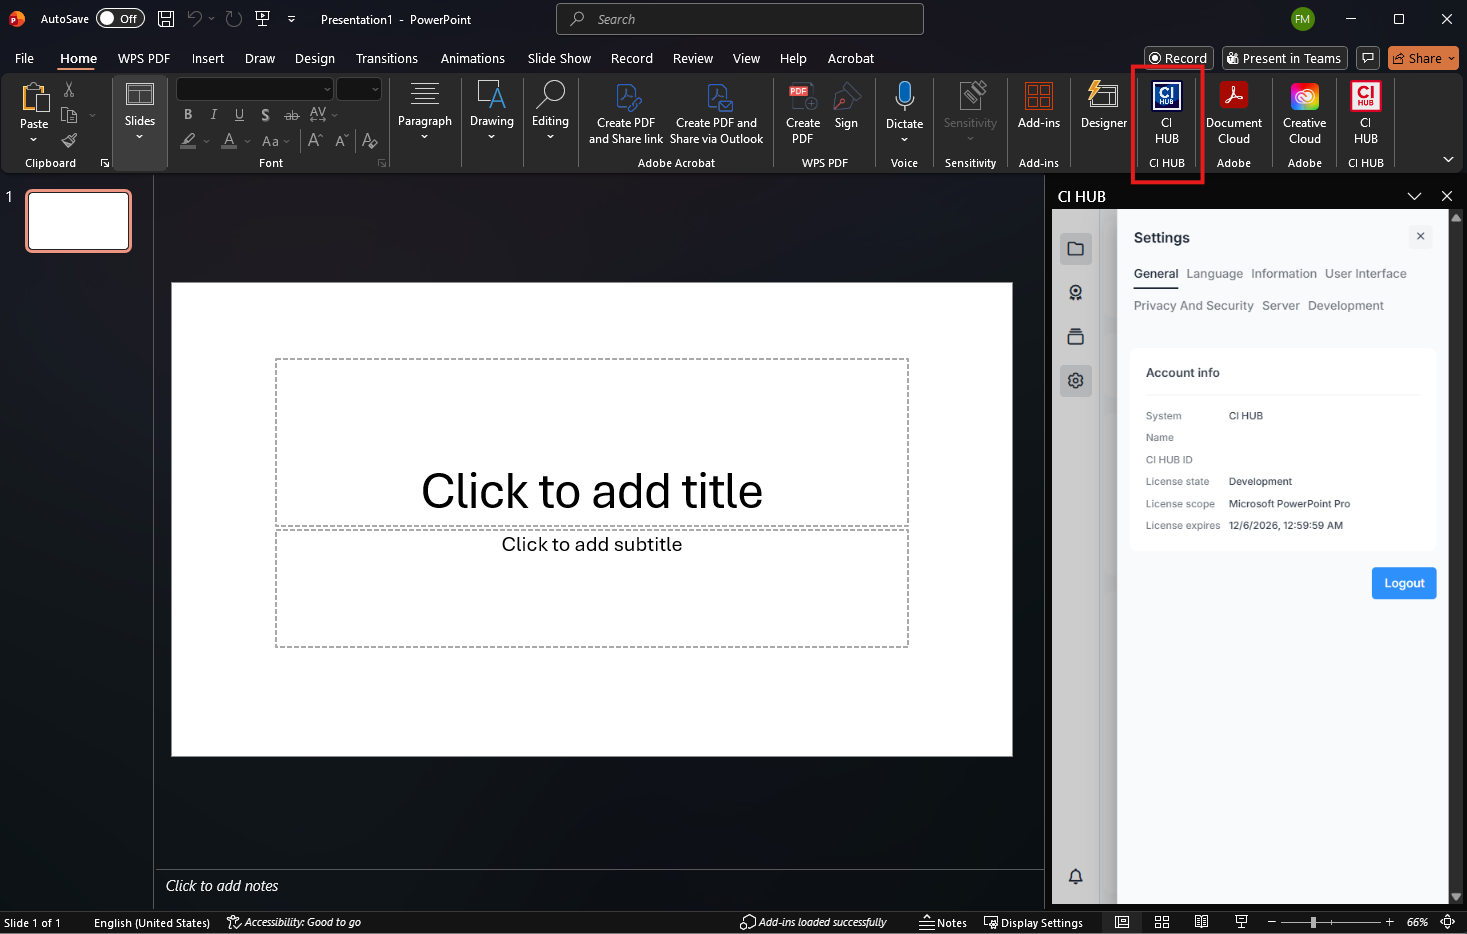This screenshot has width=1467, height=934.
Task: Launch Creative Cloud add-in
Action: click(x=1304, y=113)
